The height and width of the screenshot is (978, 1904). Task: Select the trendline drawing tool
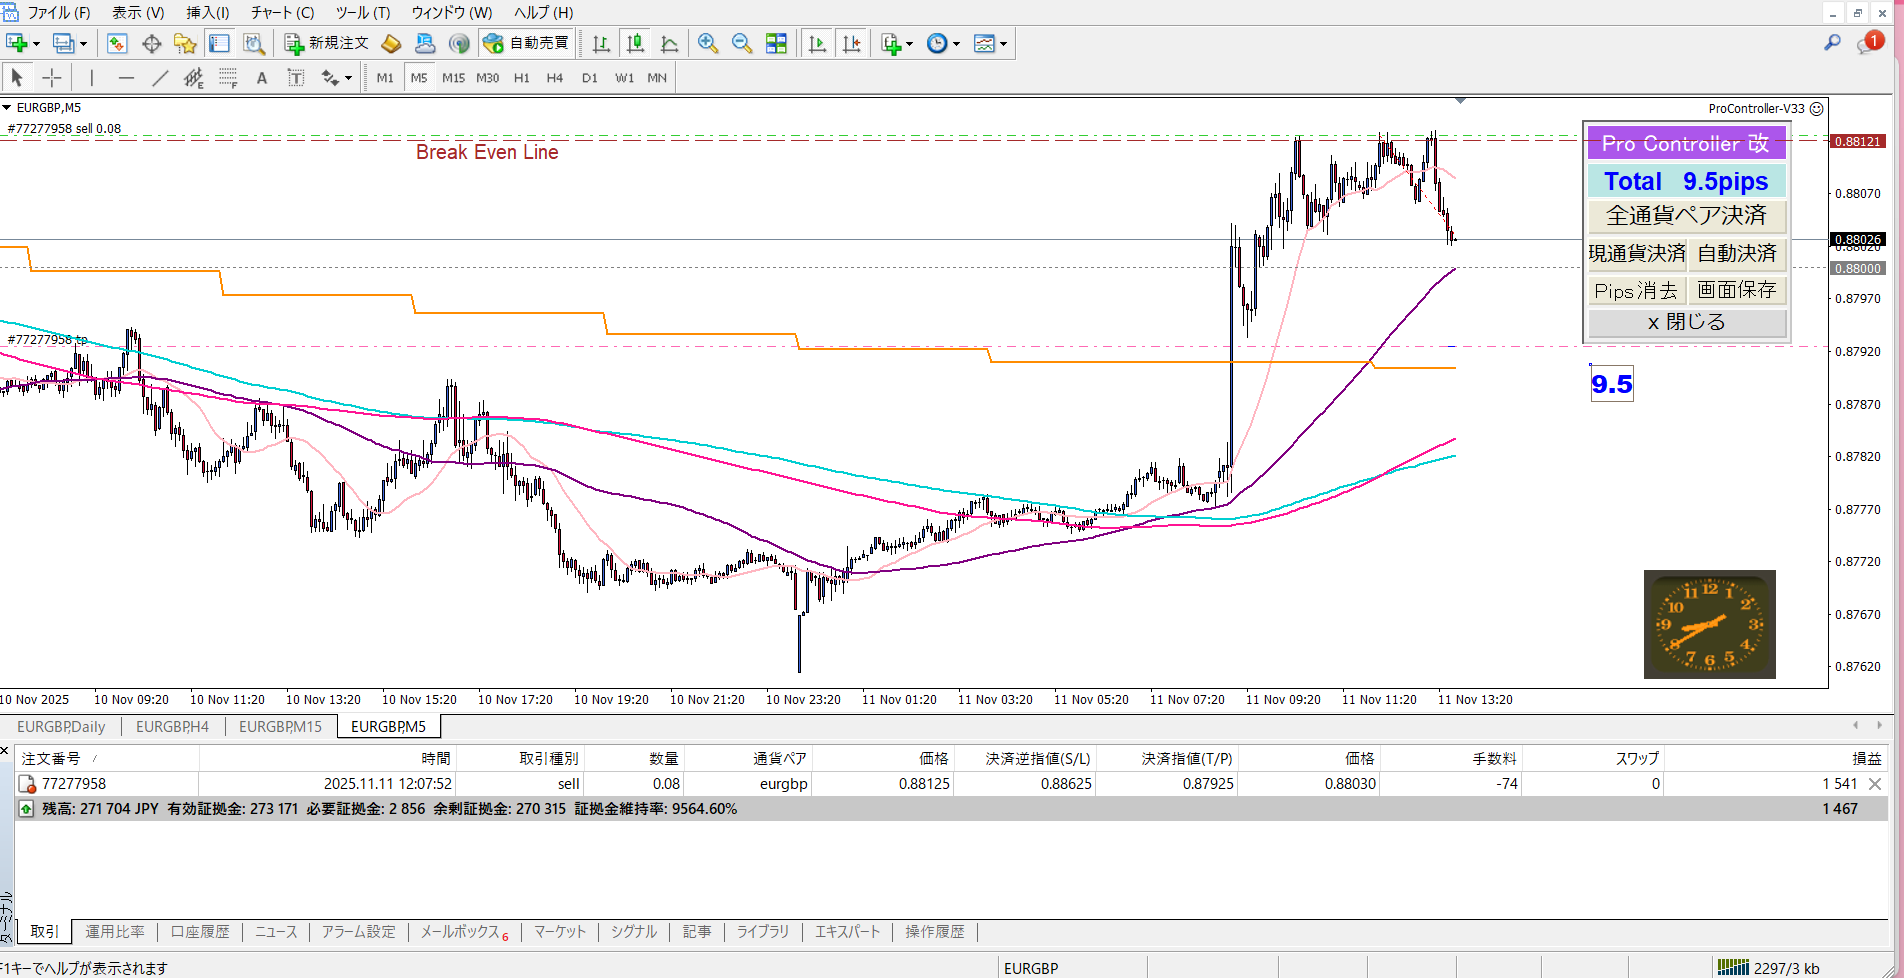pos(160,77)
